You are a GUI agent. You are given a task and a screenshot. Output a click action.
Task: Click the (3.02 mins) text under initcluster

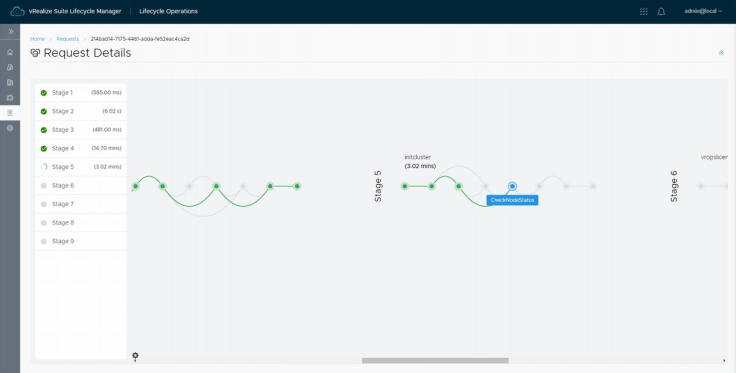(x=420, y=166)
